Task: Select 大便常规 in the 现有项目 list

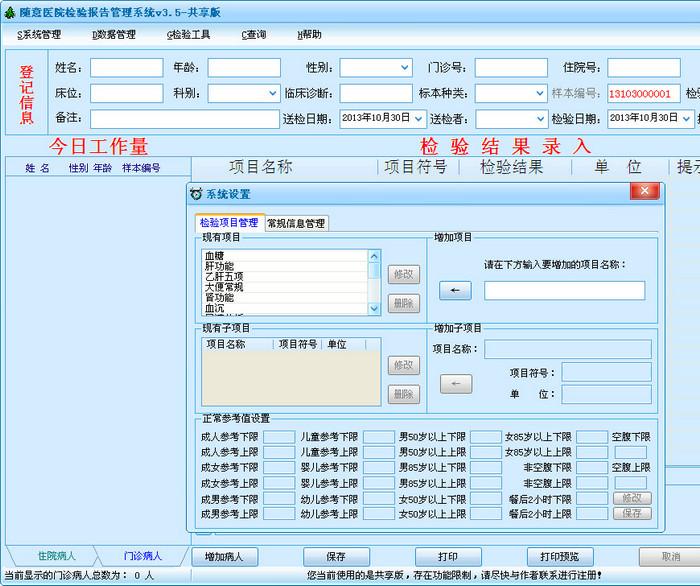Action: coord(284,287)
